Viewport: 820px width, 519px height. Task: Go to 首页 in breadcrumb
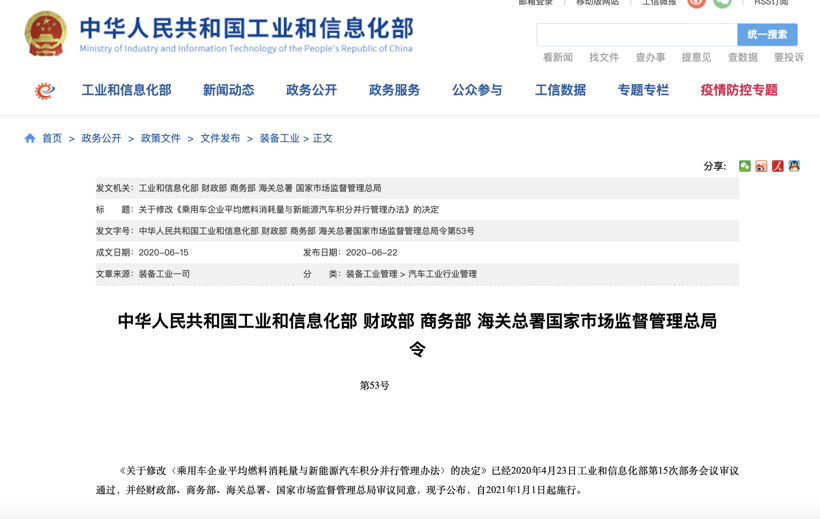point(52,138)
